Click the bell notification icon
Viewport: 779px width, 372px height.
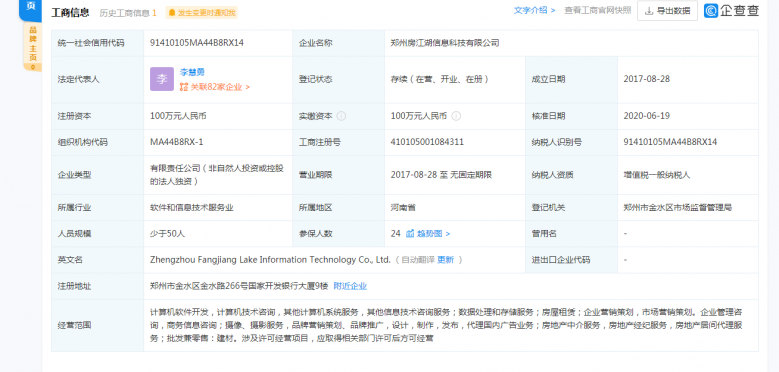pyautogui.click(x=172, y=13)
